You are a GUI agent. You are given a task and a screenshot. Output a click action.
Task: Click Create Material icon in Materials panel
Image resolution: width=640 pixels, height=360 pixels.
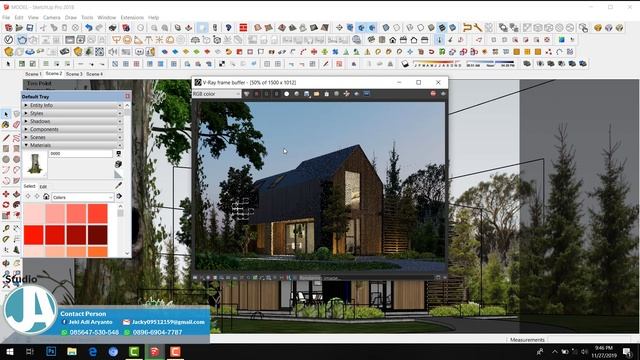point(118,164)
